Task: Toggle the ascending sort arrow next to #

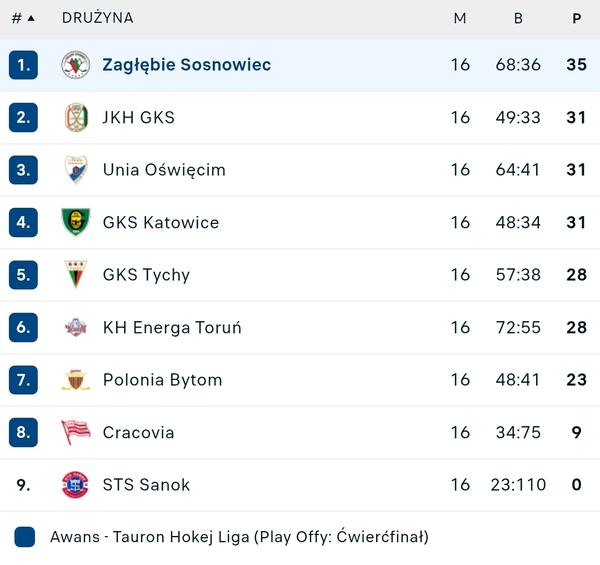Action: point(31,18)
